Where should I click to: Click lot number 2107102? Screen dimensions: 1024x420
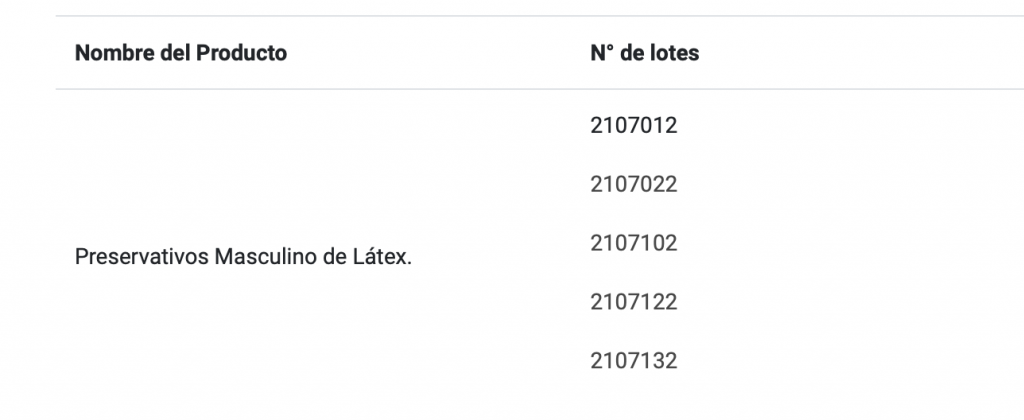point(634,243)
